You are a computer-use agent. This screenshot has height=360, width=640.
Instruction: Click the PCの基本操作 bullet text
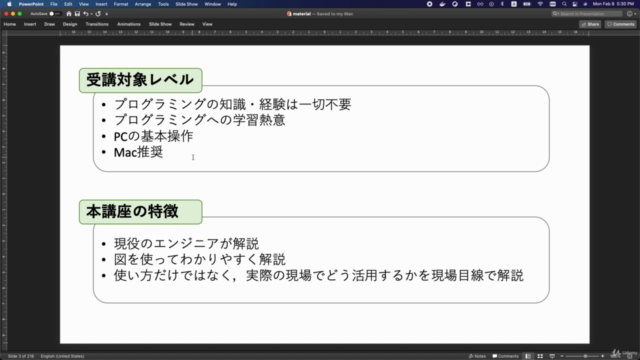[x=153, y=136]
